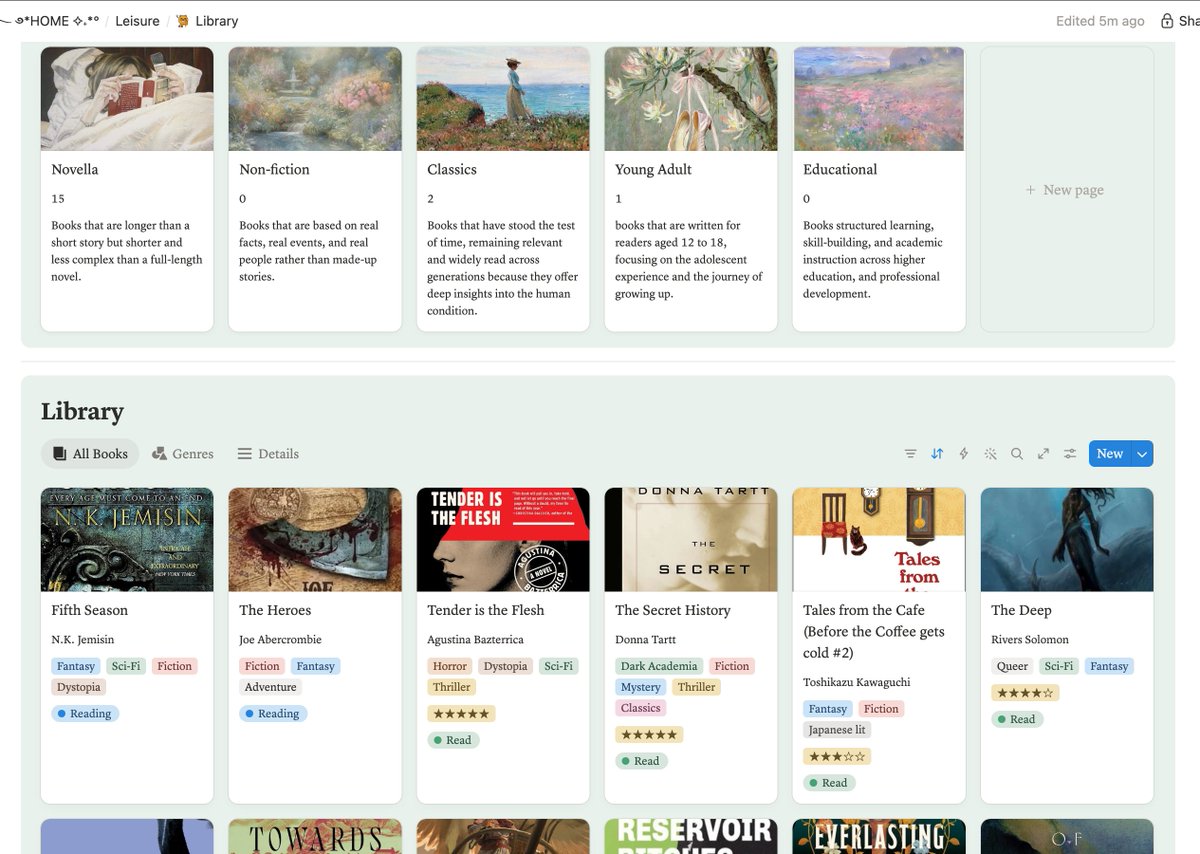Expand the New button dropdown arrow

click(1143, 453)
